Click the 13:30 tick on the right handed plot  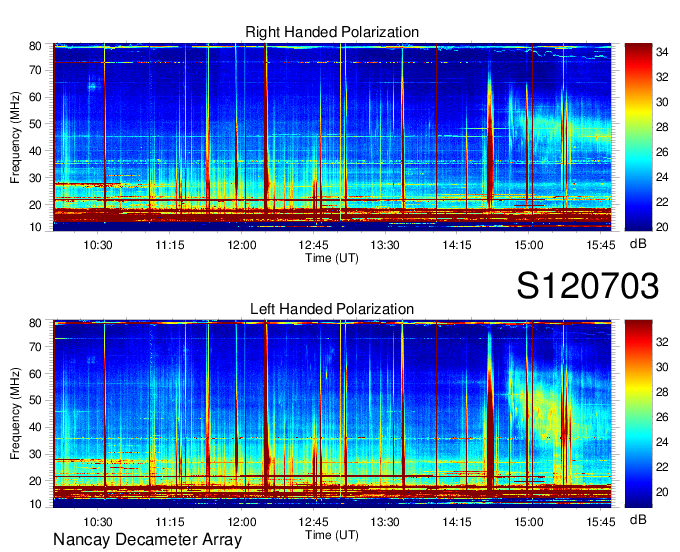385,245
